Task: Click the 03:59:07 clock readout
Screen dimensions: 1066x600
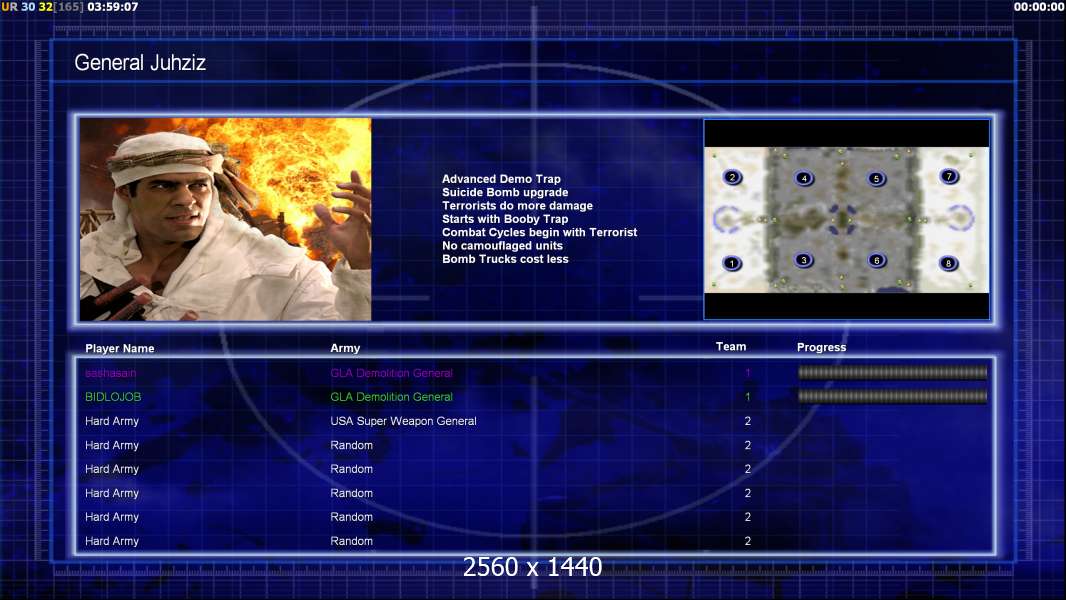Action: tap(113, 7)
